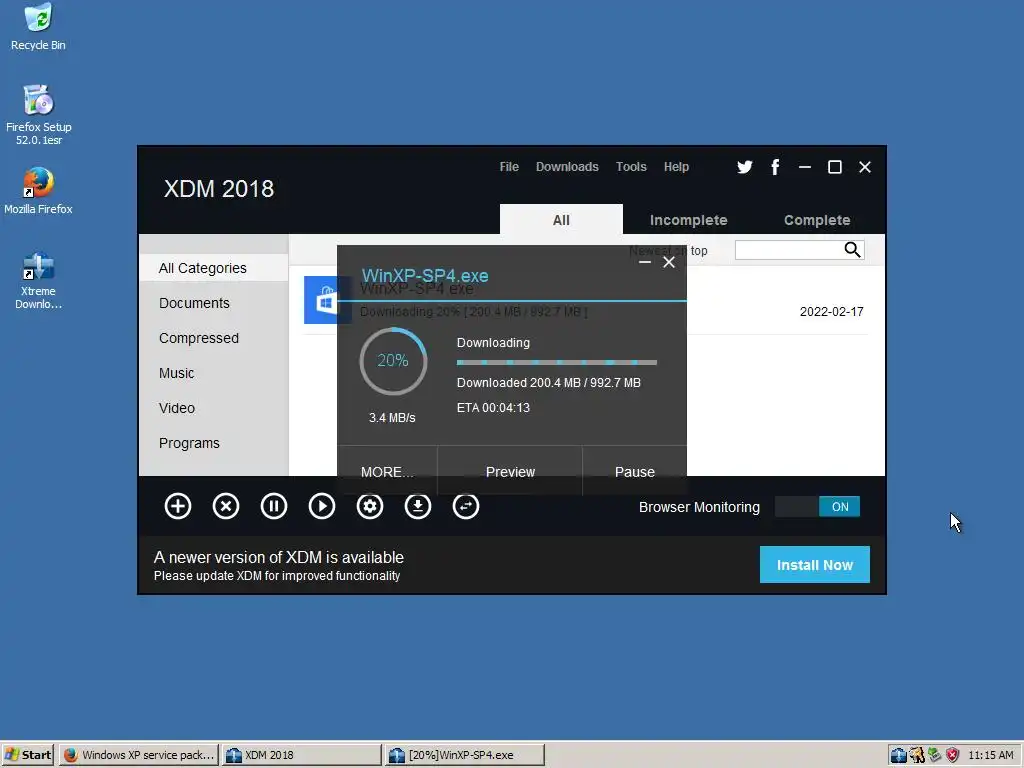
Task: Open the Help menu
Action: [676, 167]
